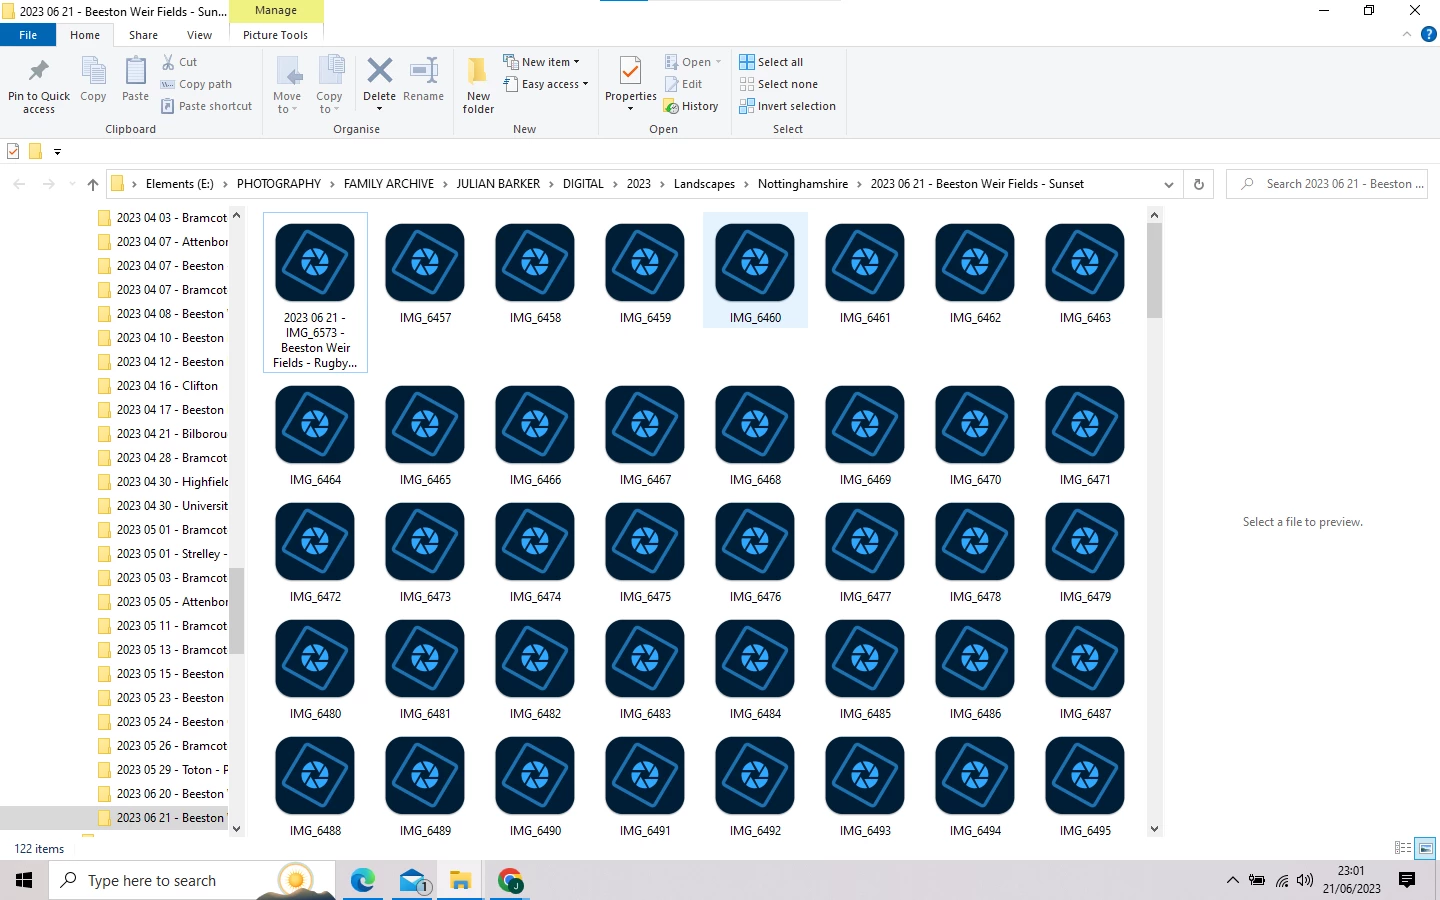Switch to the Share ribbon tab
1440x900 pixels.
pyautogui.click(x=143, y=35)
